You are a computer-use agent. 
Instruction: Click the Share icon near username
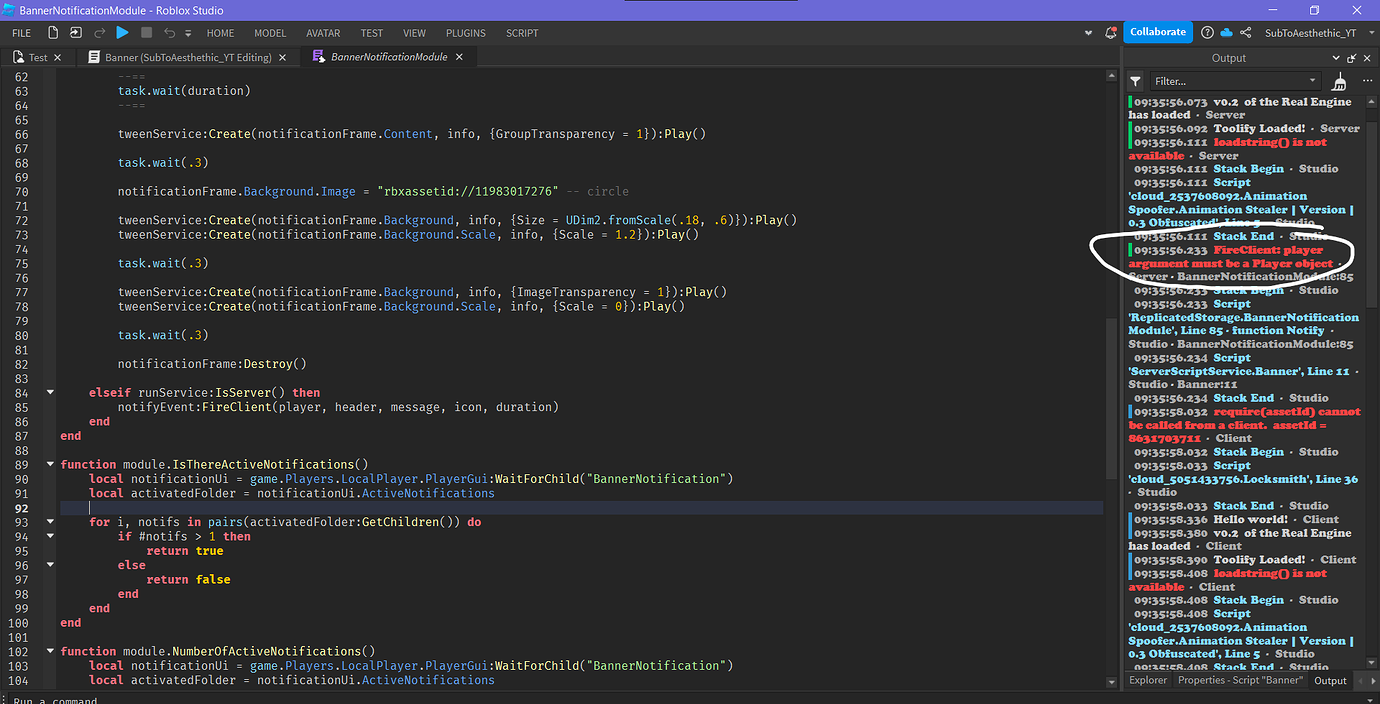pyautogui.click(x=1246, y=33)
